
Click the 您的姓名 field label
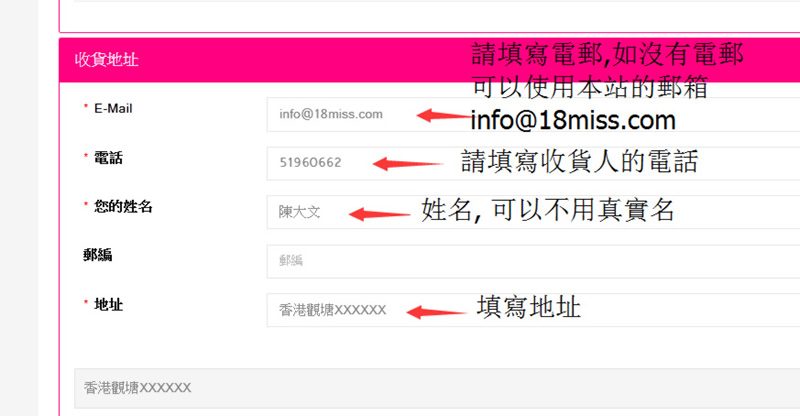coord(123,206)
